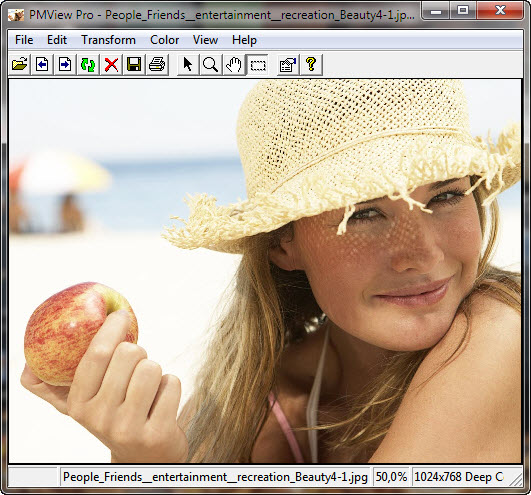531x495 pixels.
Task: Print image using the printer icon
Action: [157, 64]
